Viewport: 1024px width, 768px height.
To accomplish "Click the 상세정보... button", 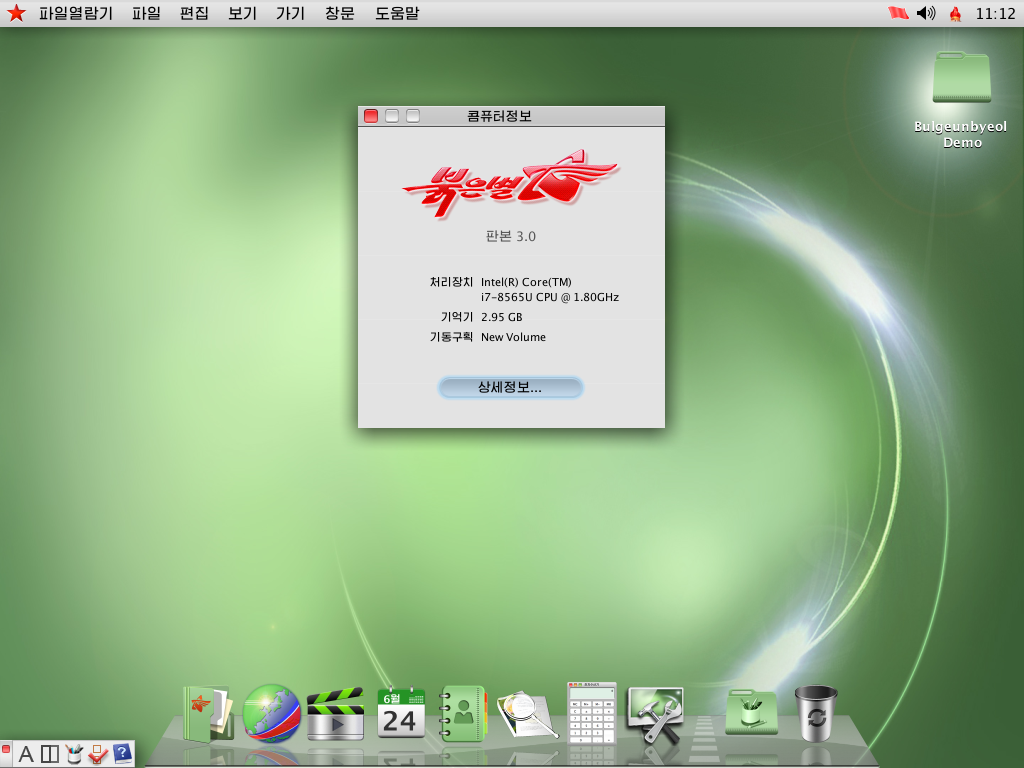I will (x=510, y=387).
